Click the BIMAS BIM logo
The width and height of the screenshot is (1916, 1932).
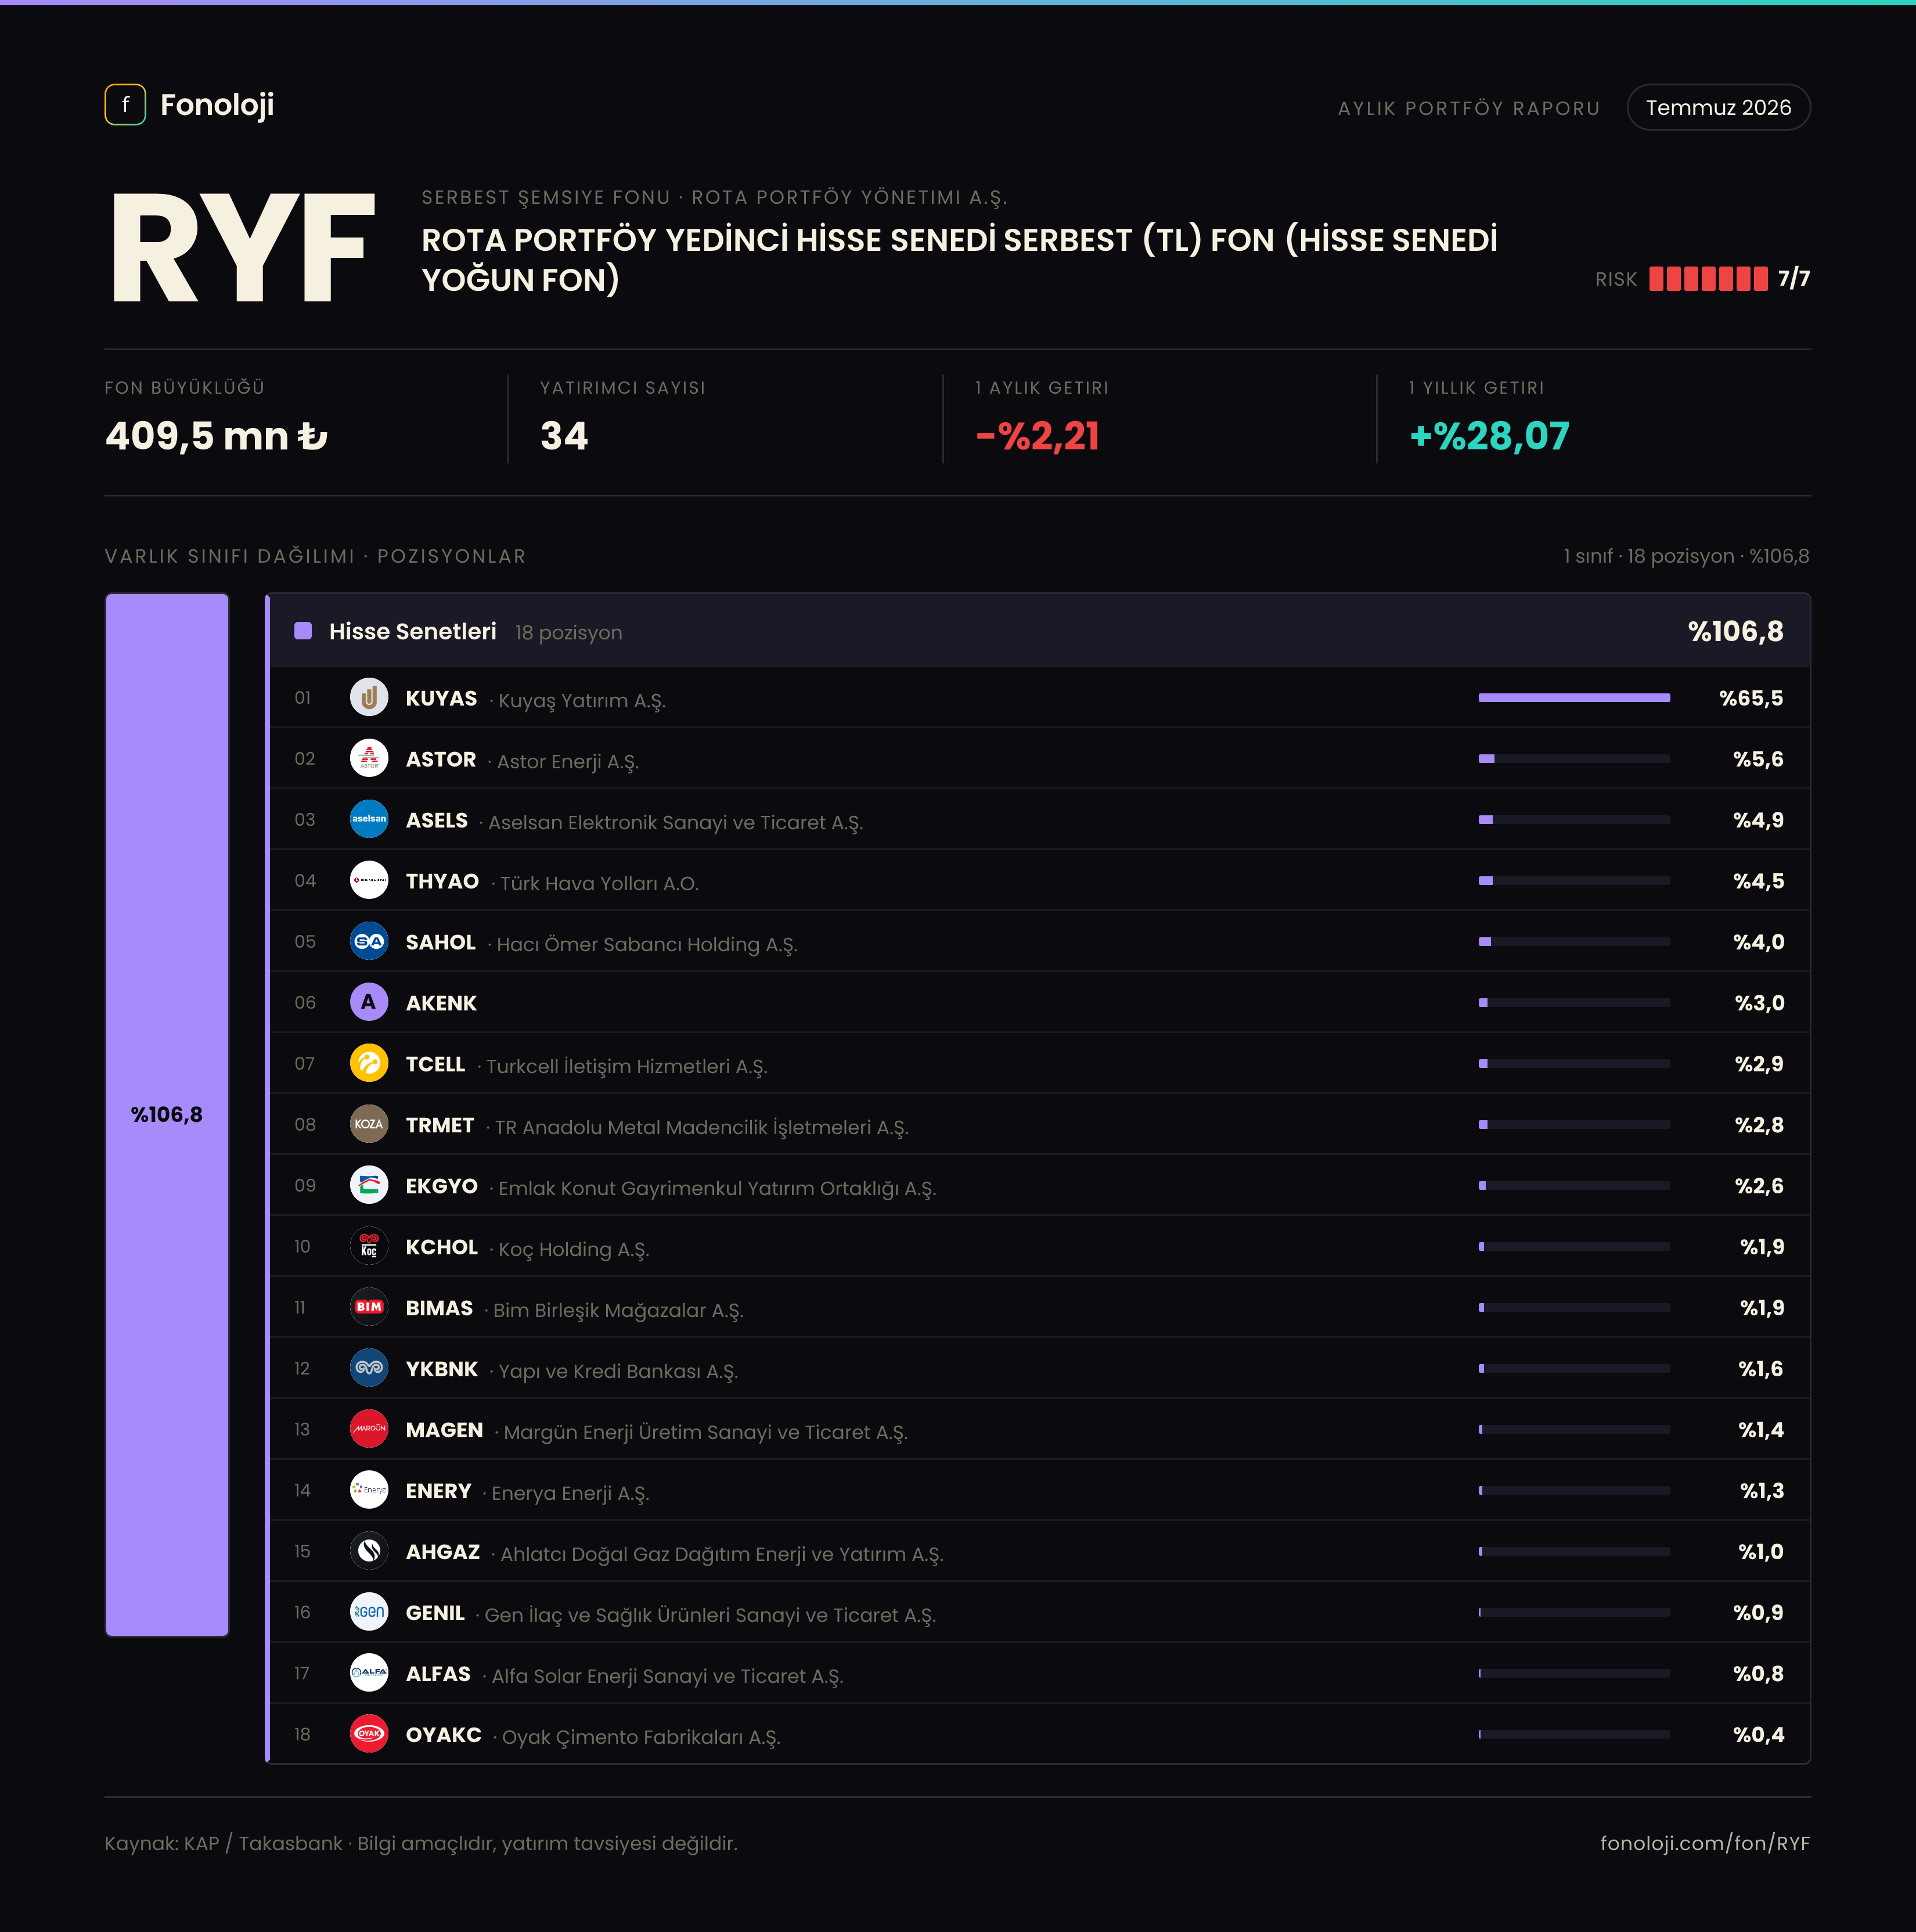coord(369,1307)
